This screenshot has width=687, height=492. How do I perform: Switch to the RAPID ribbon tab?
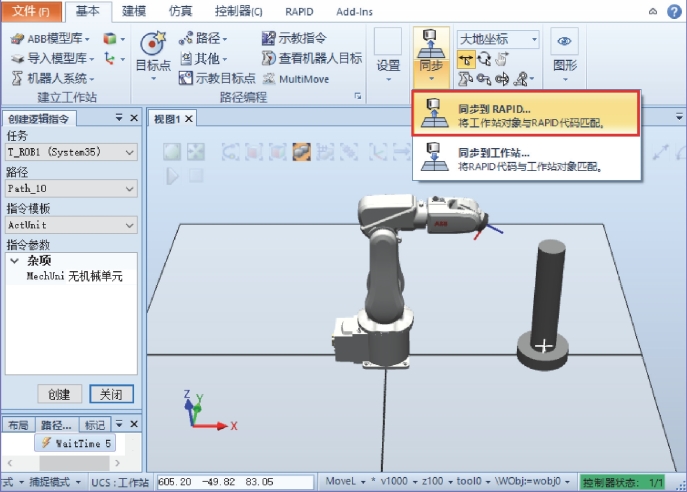(299, 12)
